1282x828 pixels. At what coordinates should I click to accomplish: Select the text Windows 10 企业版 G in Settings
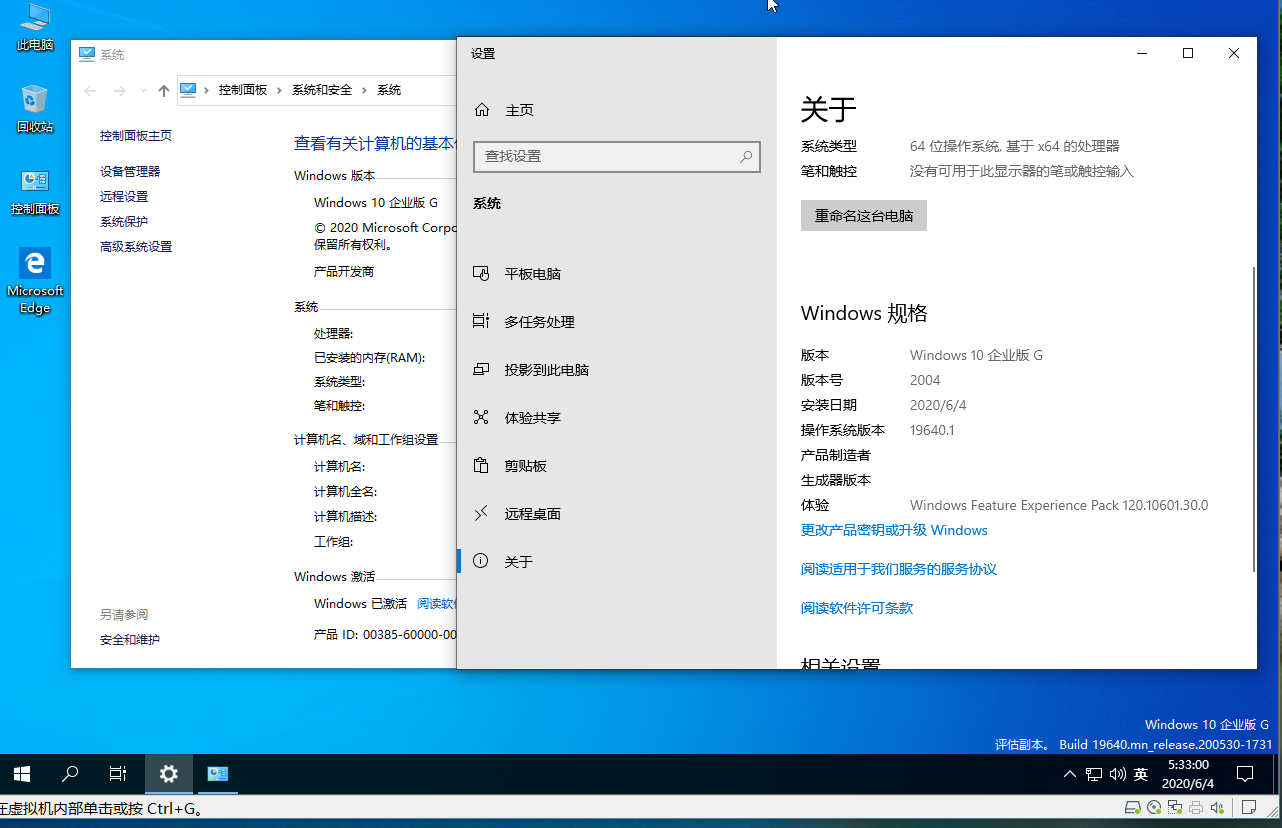tap(976, 355)
